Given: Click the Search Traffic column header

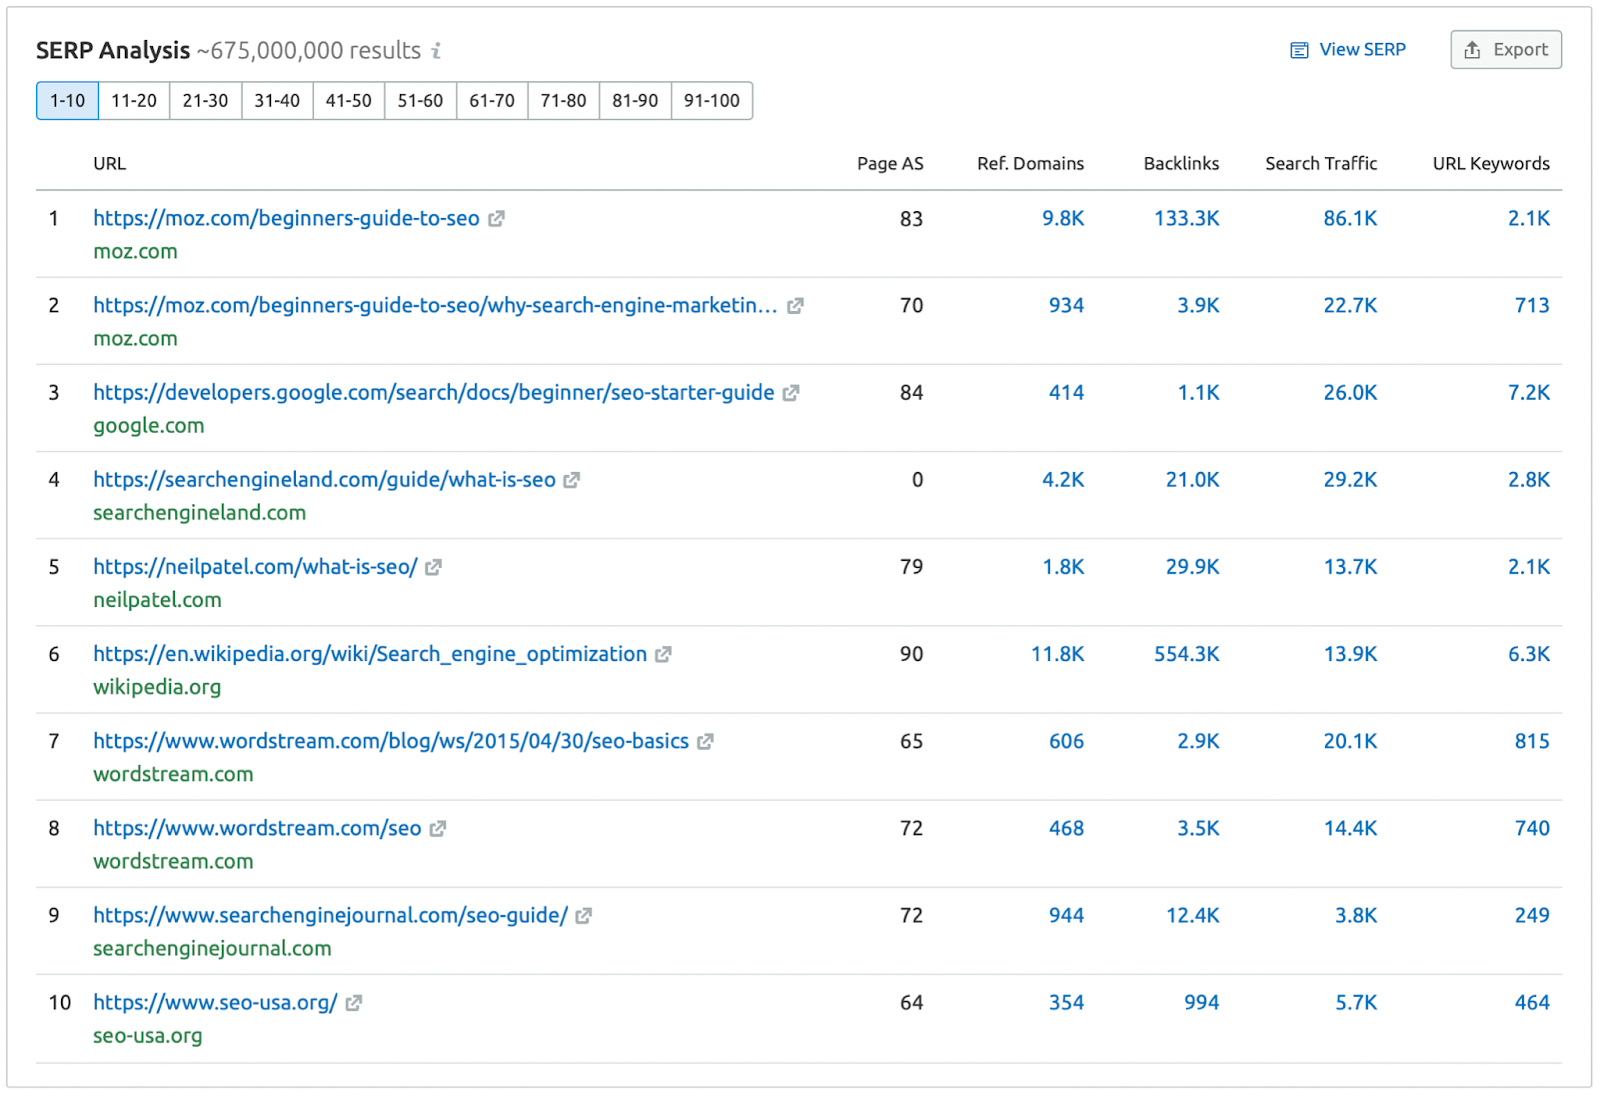Looking at the screenshot, I should [x=1321, y=163].
